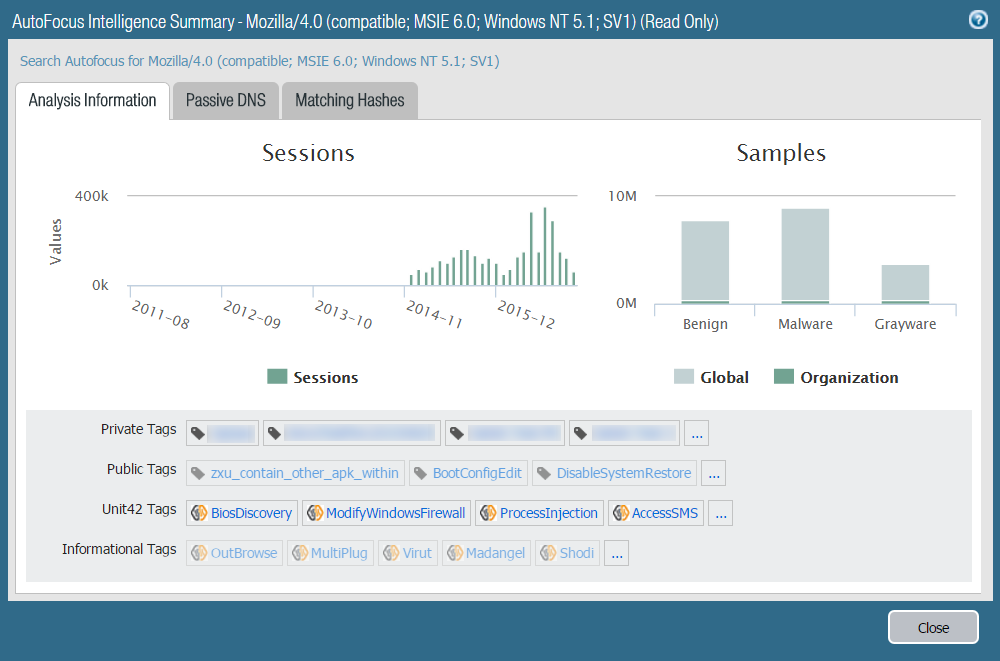This screenshot has height=661, width=1000.
Task: Open Search Autofocus for Mozilla/4.0 link
Action: pyautogui.click(x=260, y=61)
